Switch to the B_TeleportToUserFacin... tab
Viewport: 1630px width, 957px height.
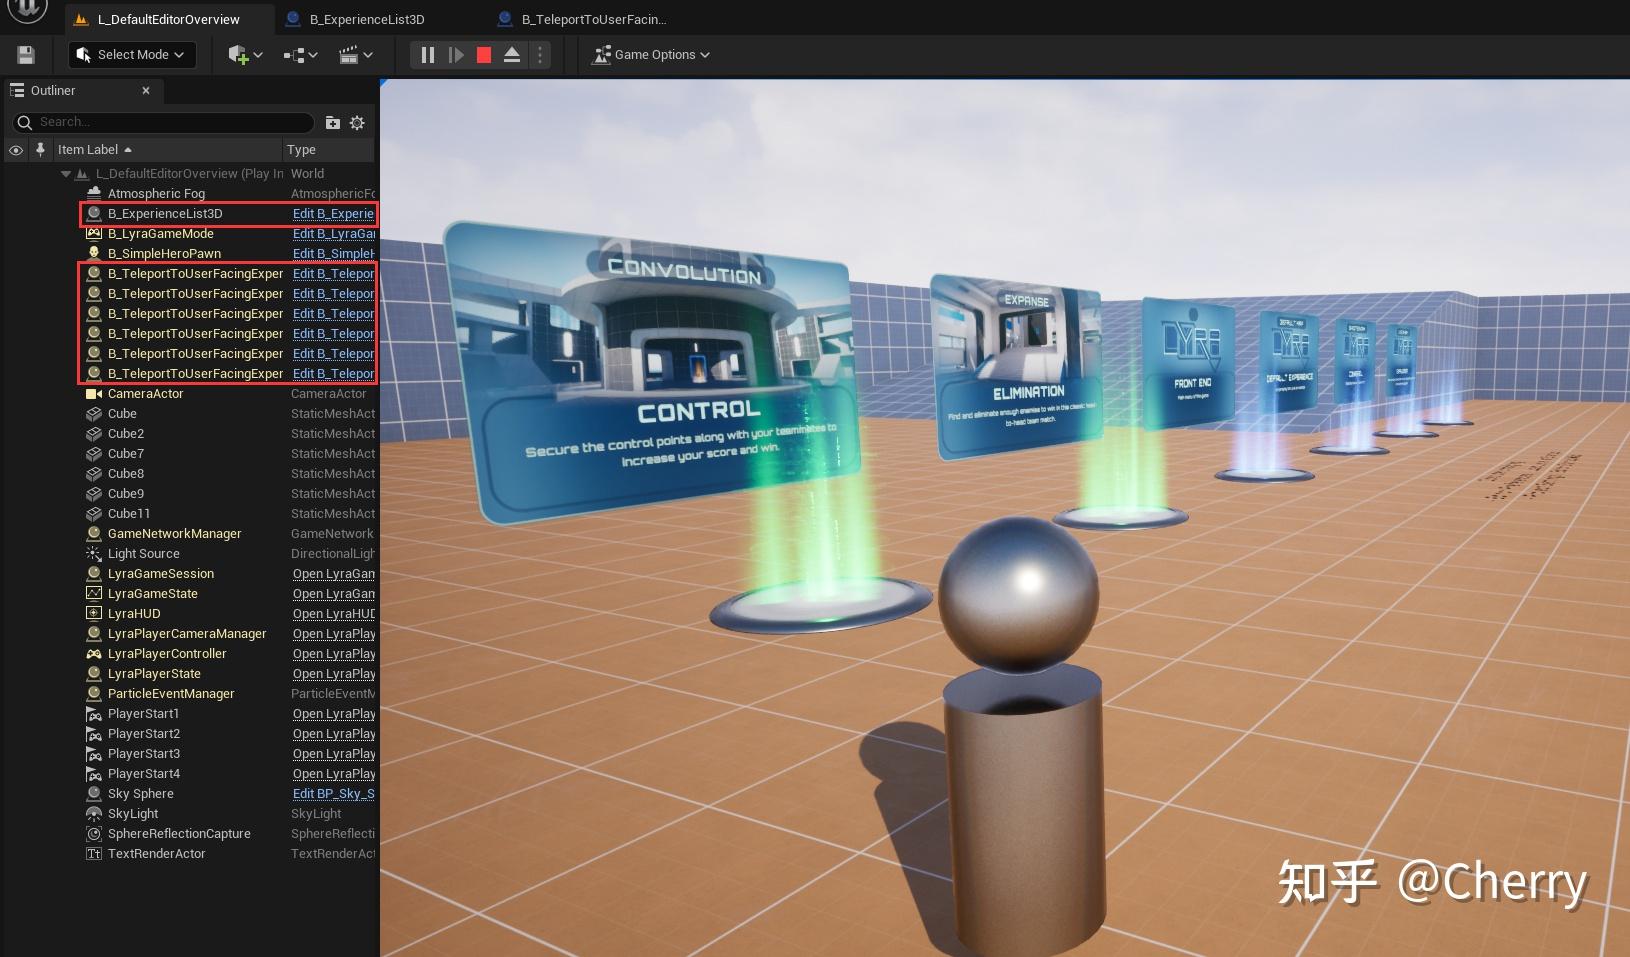[x=594, y=19]
